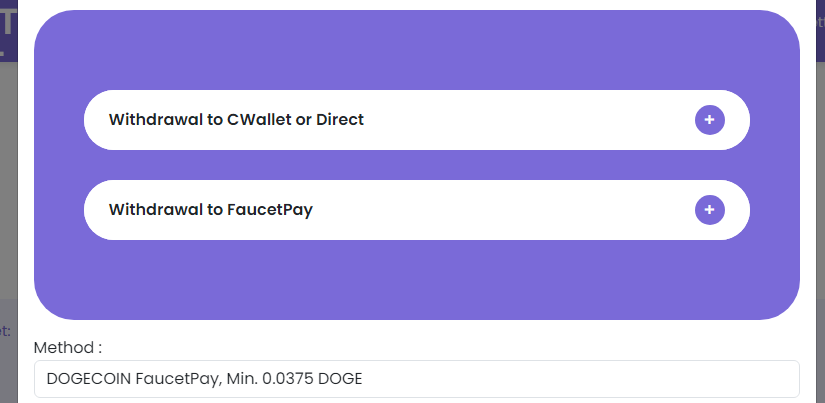The width and height of the screenshot is (825, 403).
Task: Click the plus icon for CWallet withdrawal
Action: (709, 120)
